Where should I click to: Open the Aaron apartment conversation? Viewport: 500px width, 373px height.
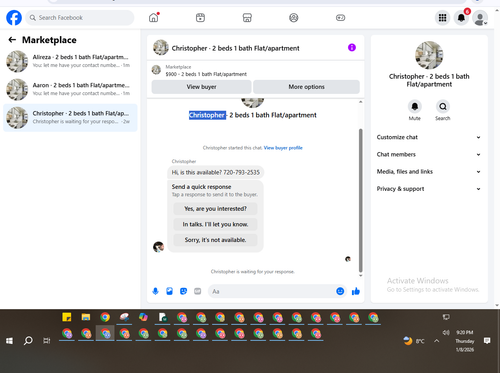70,89
